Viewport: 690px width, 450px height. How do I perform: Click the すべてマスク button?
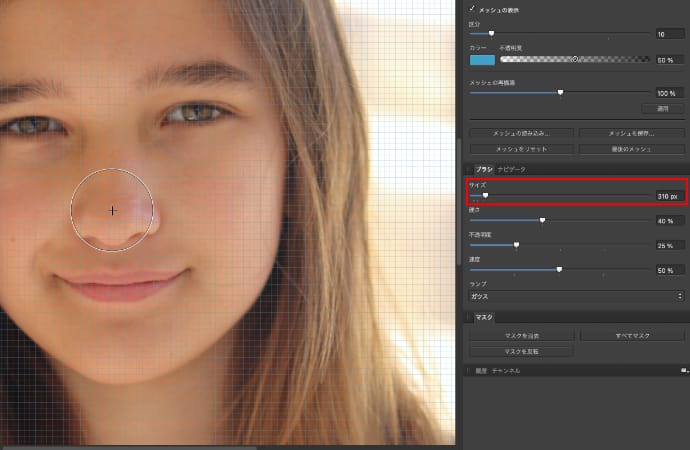630,336
